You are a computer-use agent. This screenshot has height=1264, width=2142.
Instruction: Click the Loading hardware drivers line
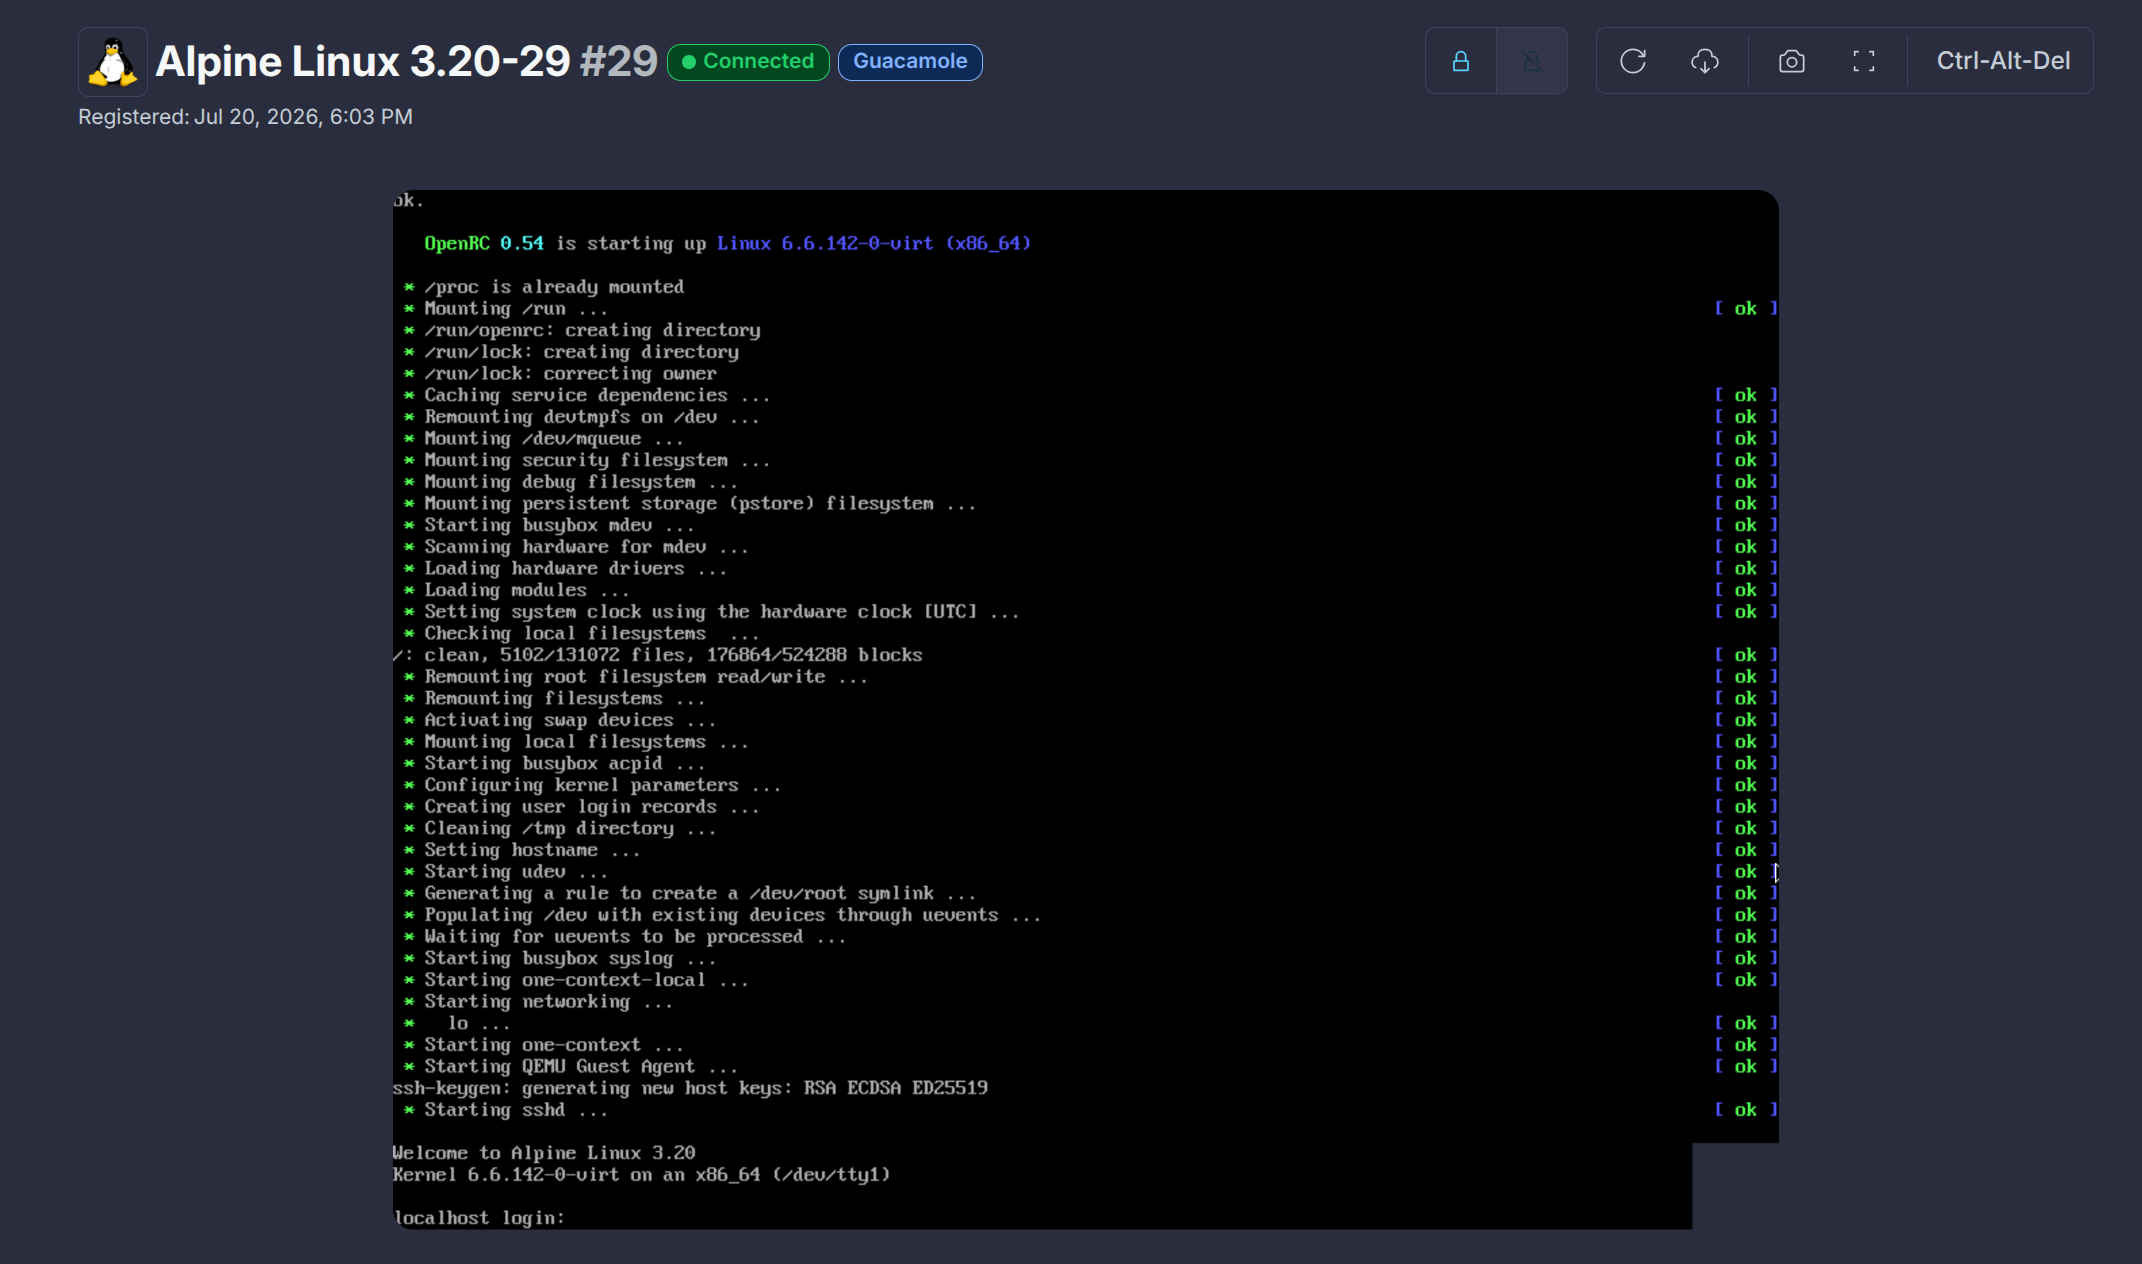click(x=565, y=568)
